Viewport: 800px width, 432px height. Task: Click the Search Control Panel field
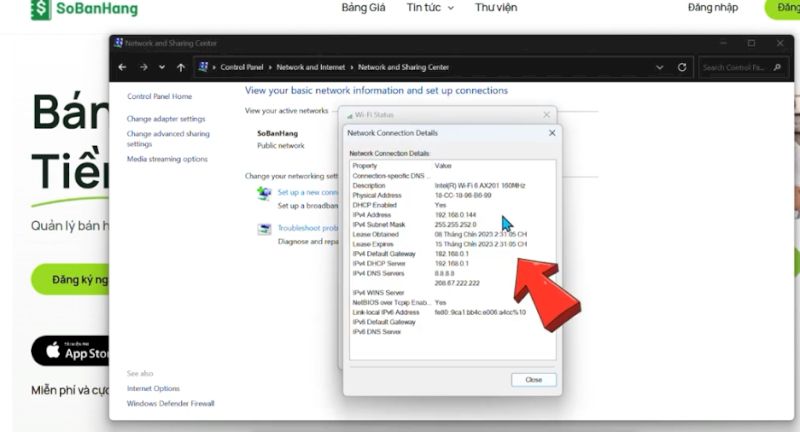(x=742, y=67)
